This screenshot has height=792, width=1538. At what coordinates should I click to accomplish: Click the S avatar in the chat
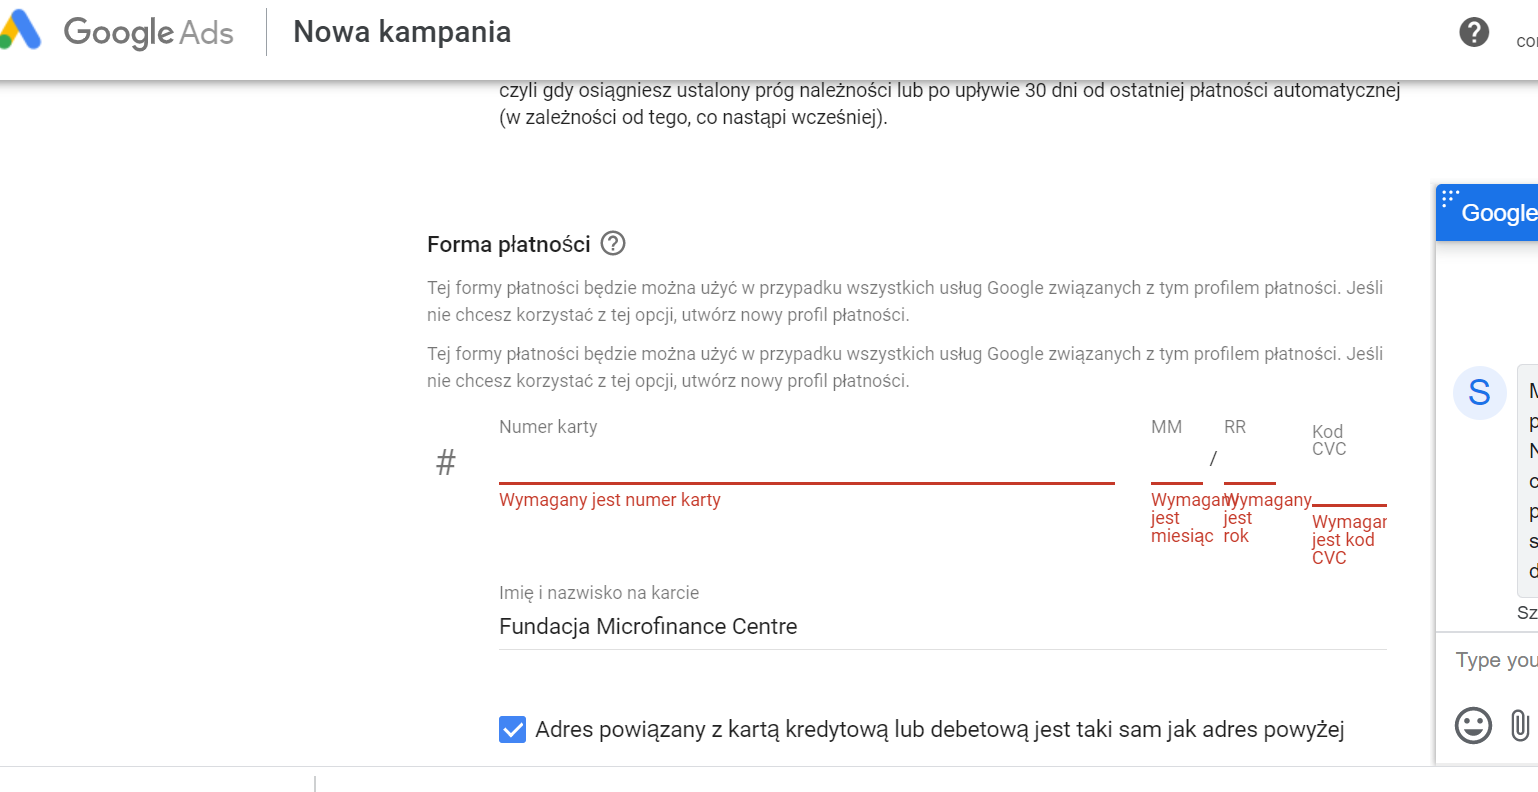[1479, 392]
